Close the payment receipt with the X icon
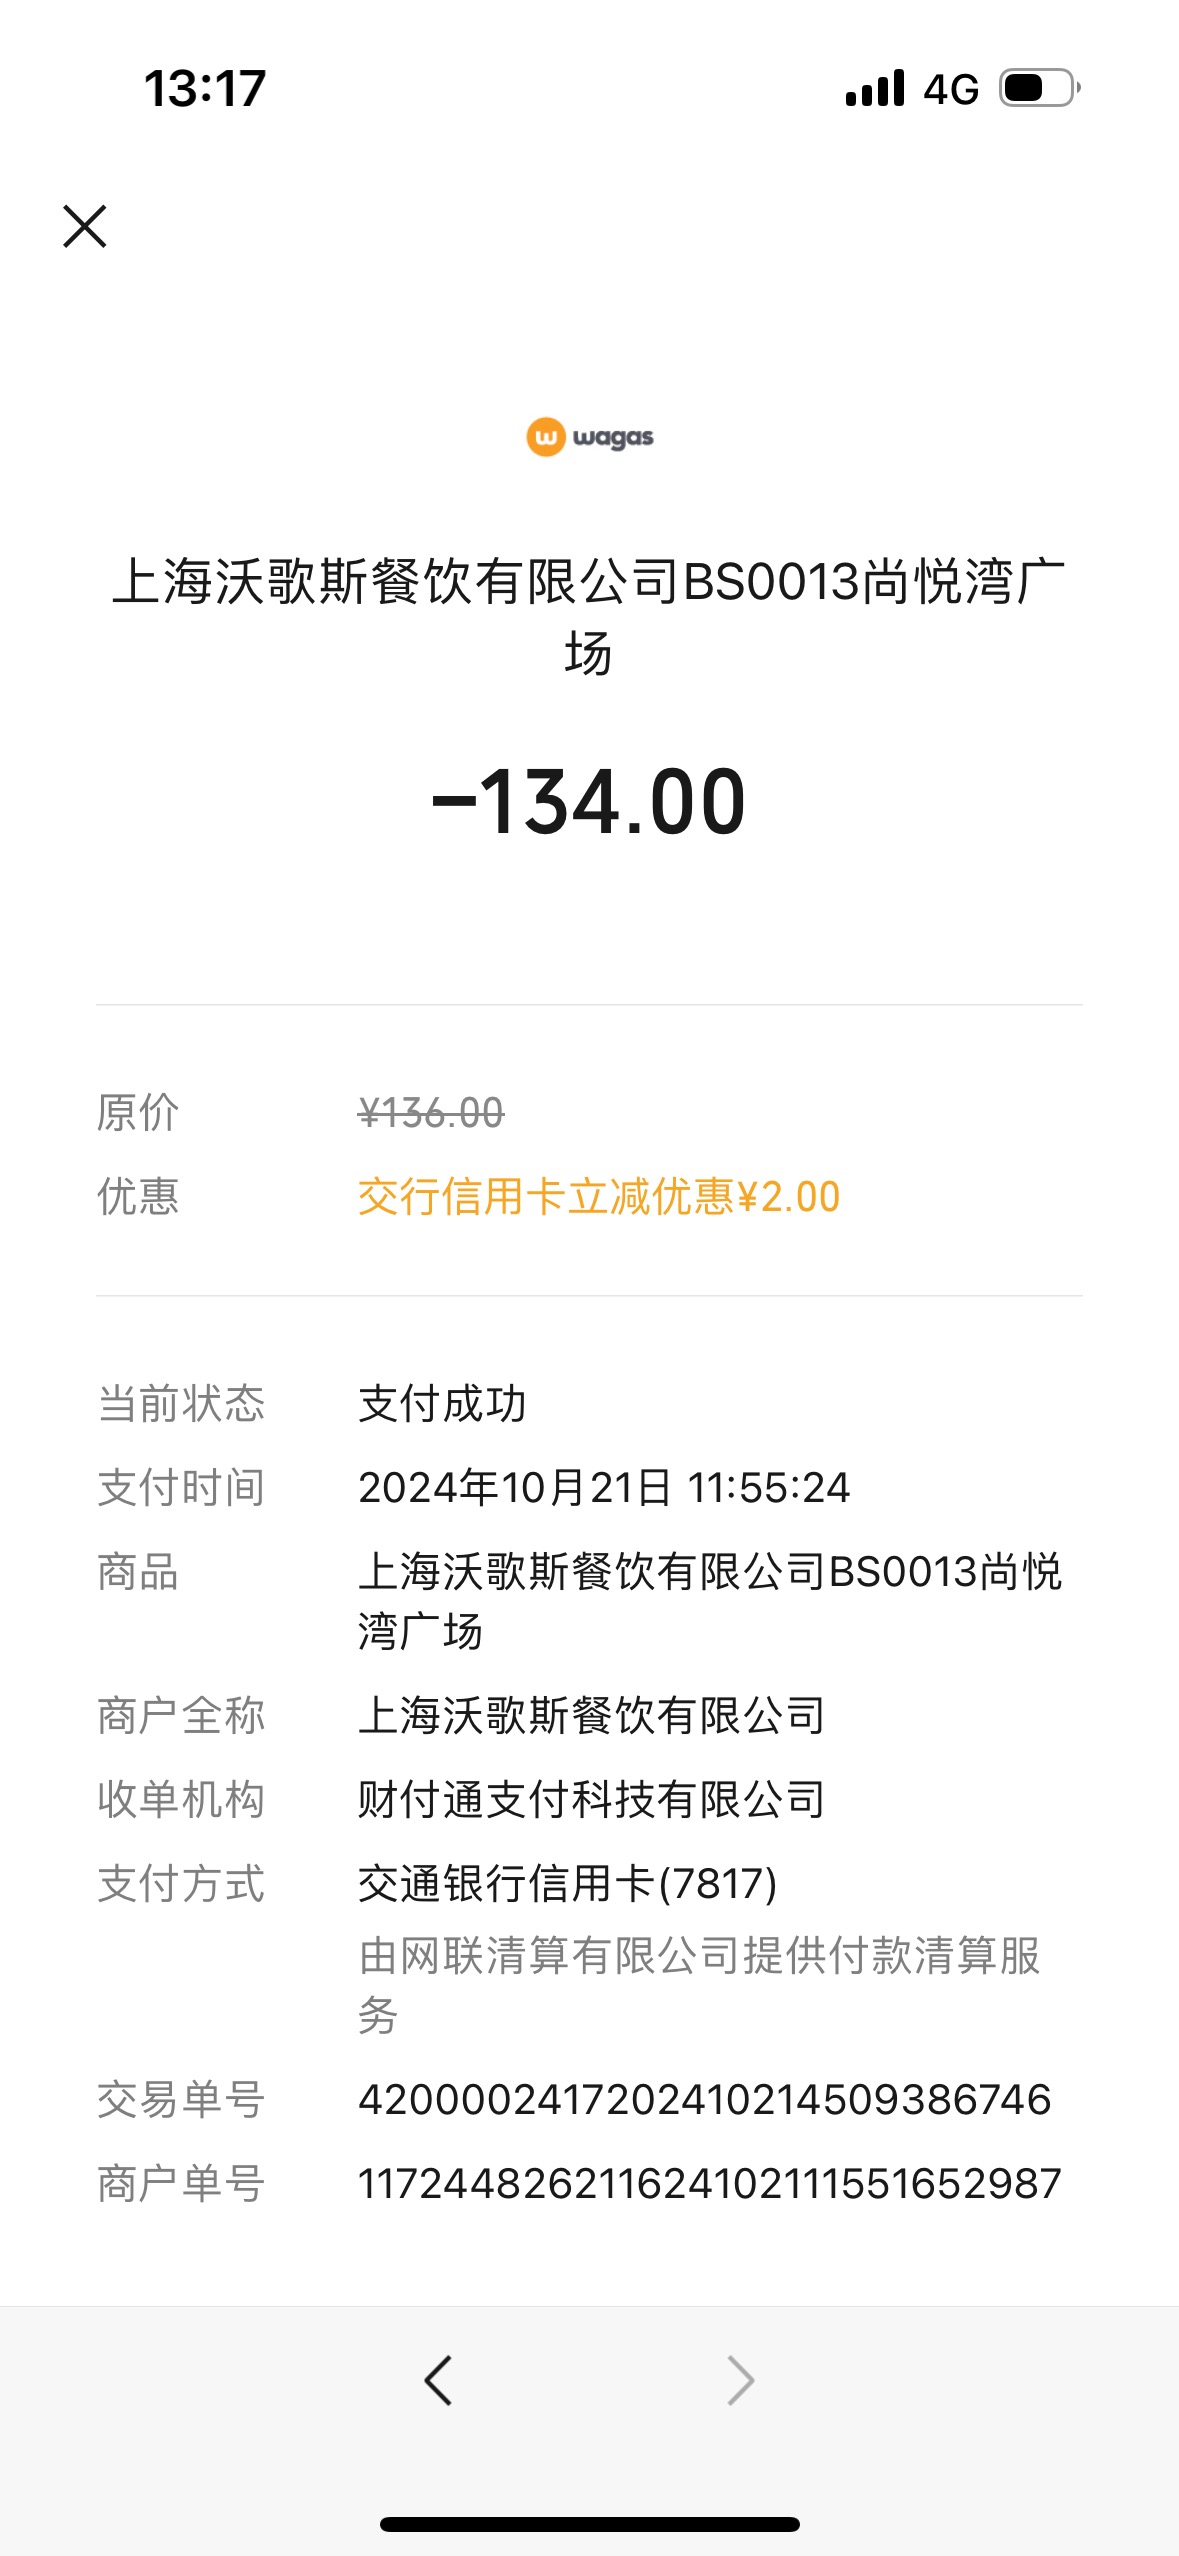Image resolution: width=1179 pixels, height=2556 pixels. 85,226
